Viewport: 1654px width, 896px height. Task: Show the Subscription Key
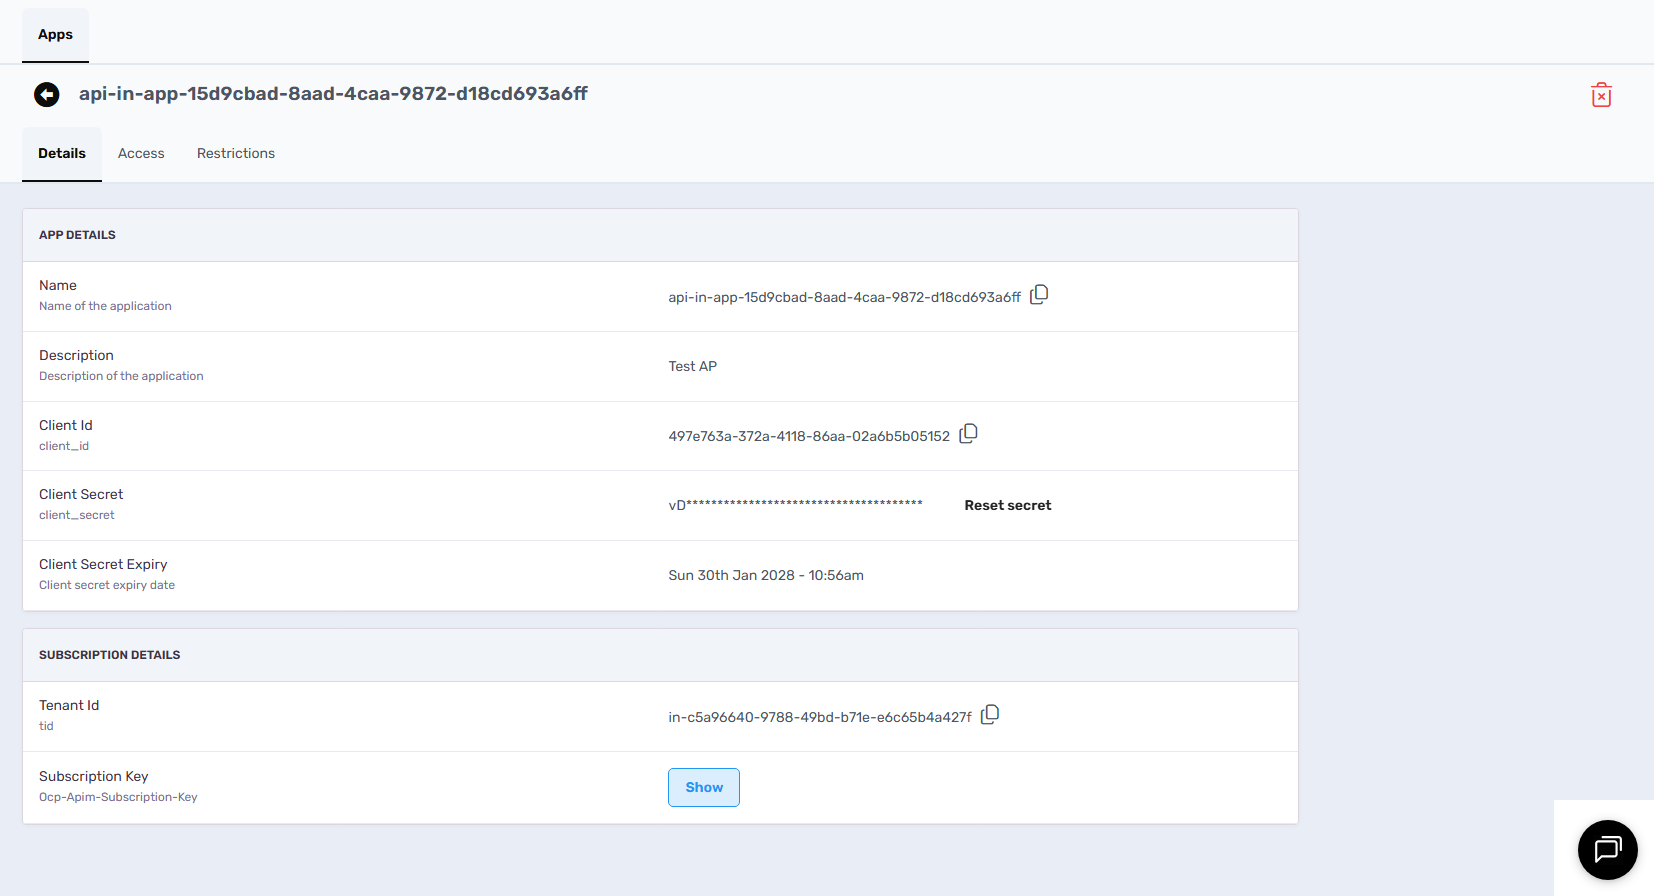tap(704, 787)
